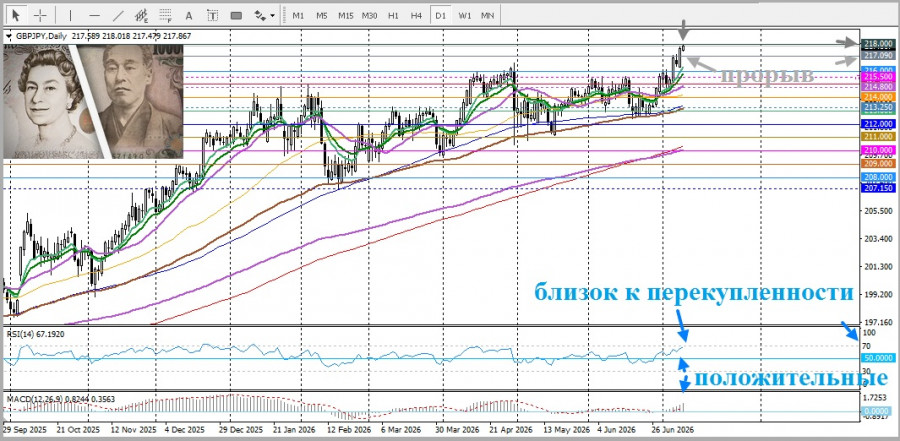Expand the GBPJPY,Daily chart title arrow

pyautogui.click(x=8, y=36)
